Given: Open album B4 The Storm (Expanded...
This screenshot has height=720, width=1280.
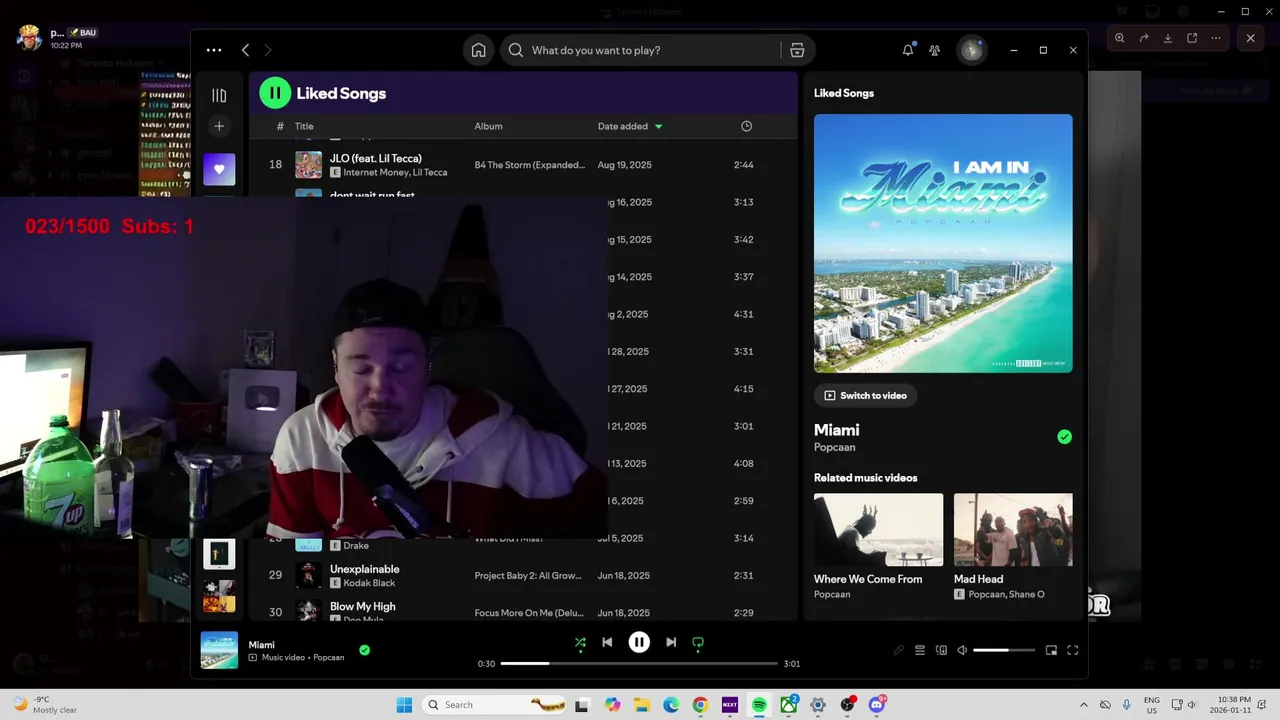Looking at the screenshot, I should click(x=530, y=165).
